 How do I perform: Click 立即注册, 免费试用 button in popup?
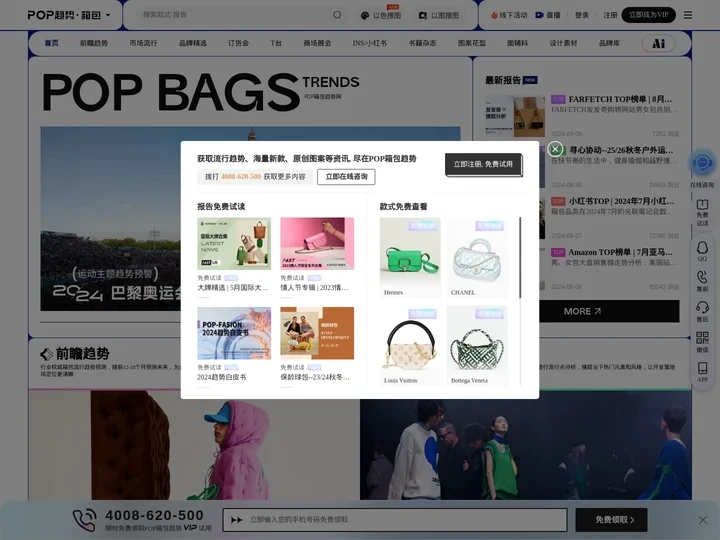tap(484, 164)
